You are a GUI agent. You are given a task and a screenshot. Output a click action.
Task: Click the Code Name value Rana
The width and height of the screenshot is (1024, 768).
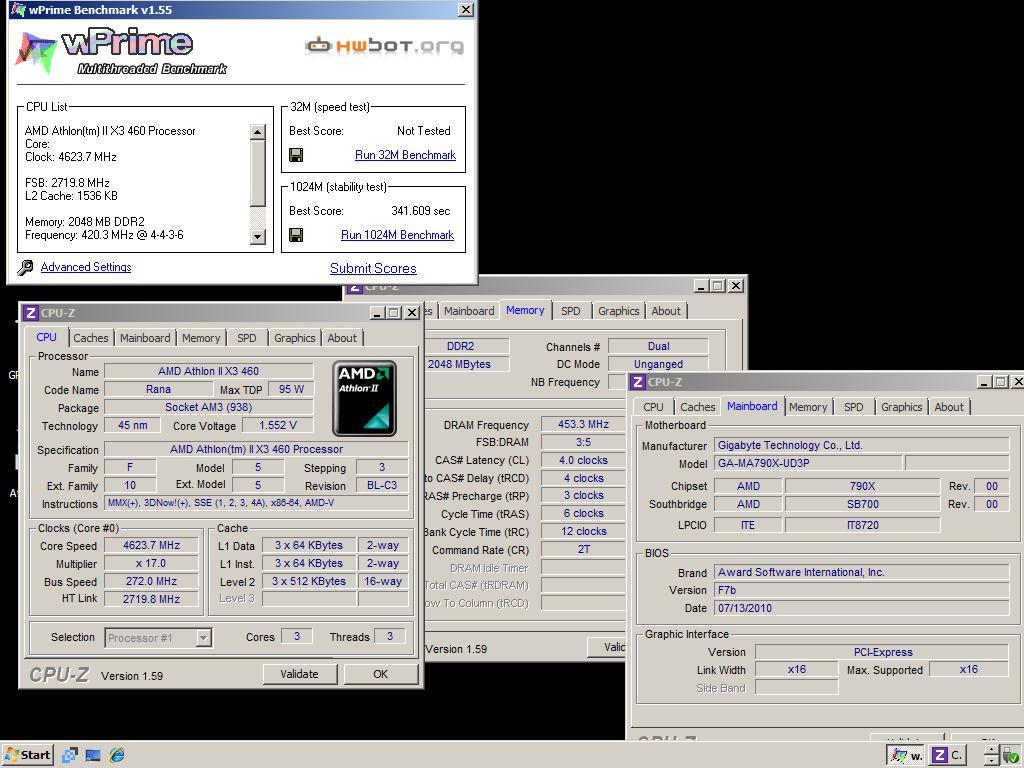pos(158,389)
